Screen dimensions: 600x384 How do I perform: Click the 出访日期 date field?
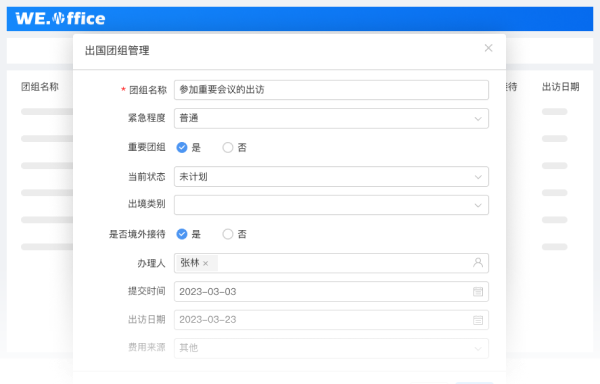pyautogui.click(x=331, y=320)
